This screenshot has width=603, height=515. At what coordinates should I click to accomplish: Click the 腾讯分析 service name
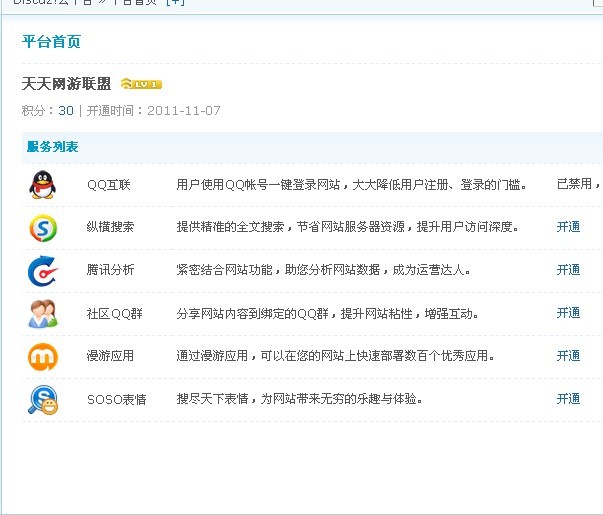point(110,270)
